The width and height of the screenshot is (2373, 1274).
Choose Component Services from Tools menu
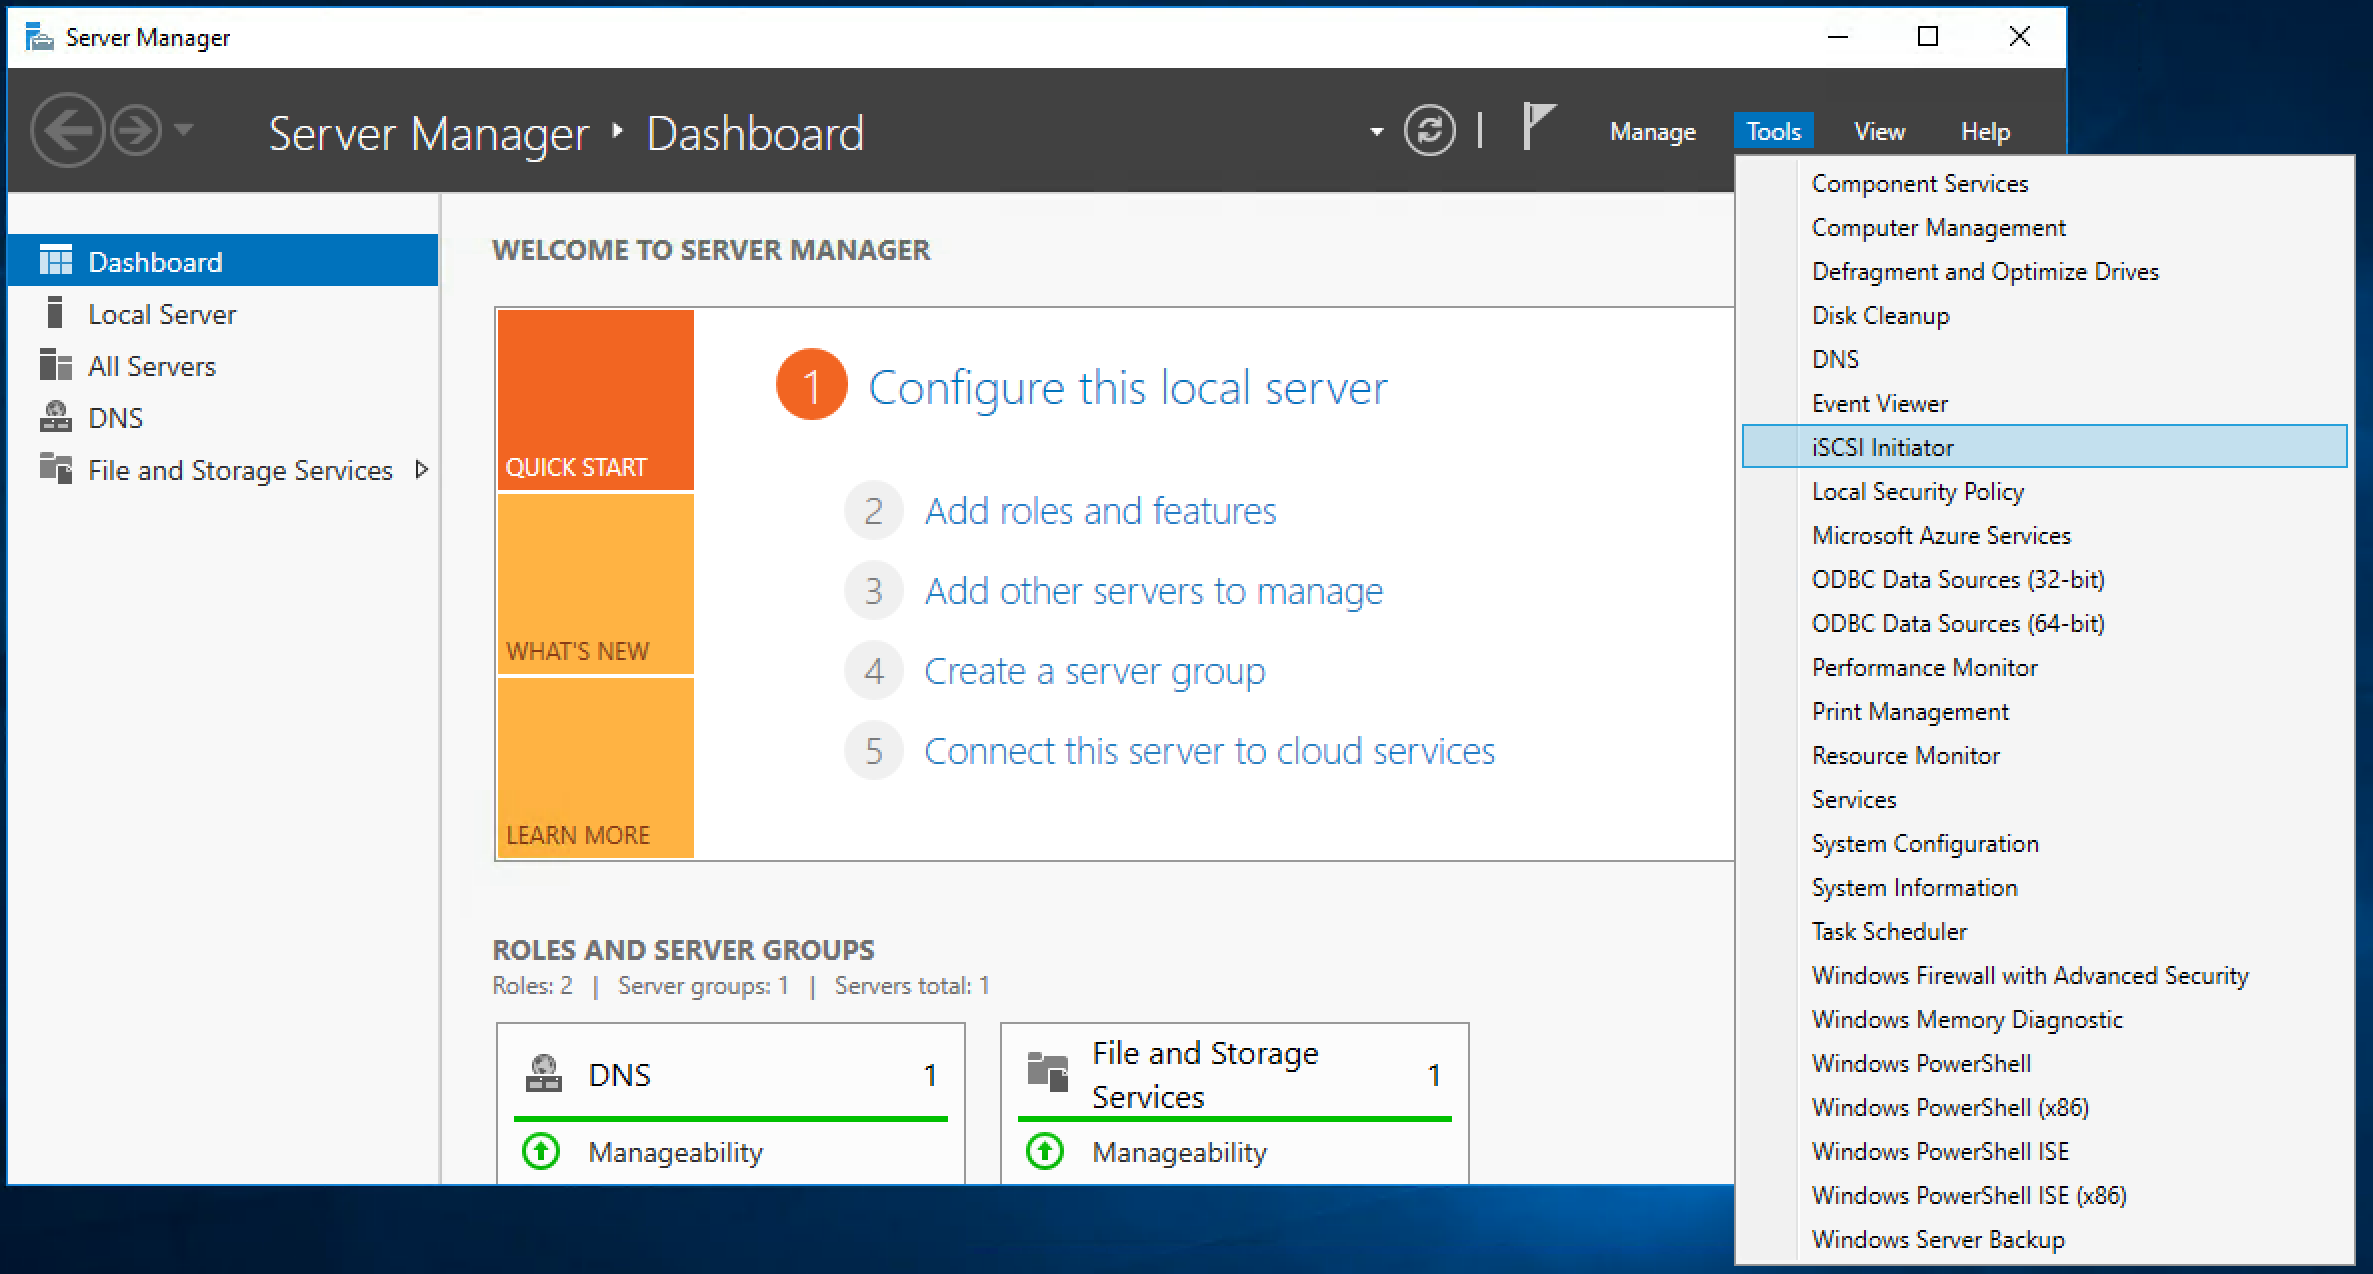pos(2044,183)
